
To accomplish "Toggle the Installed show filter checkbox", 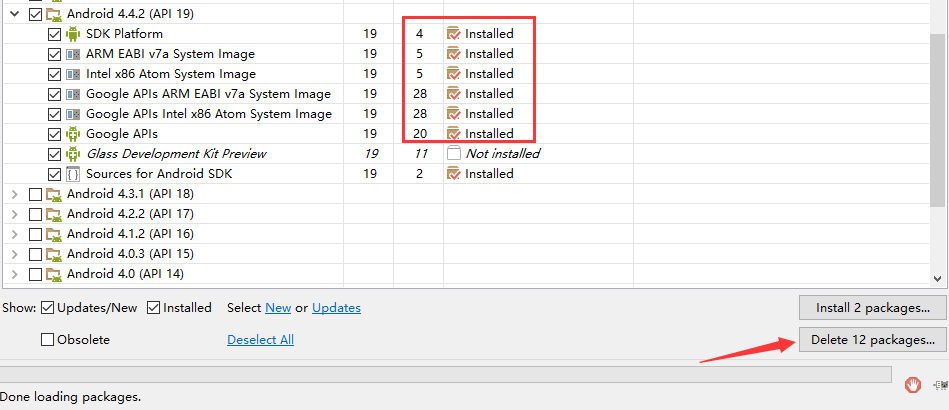I will (x=154, y=308).
